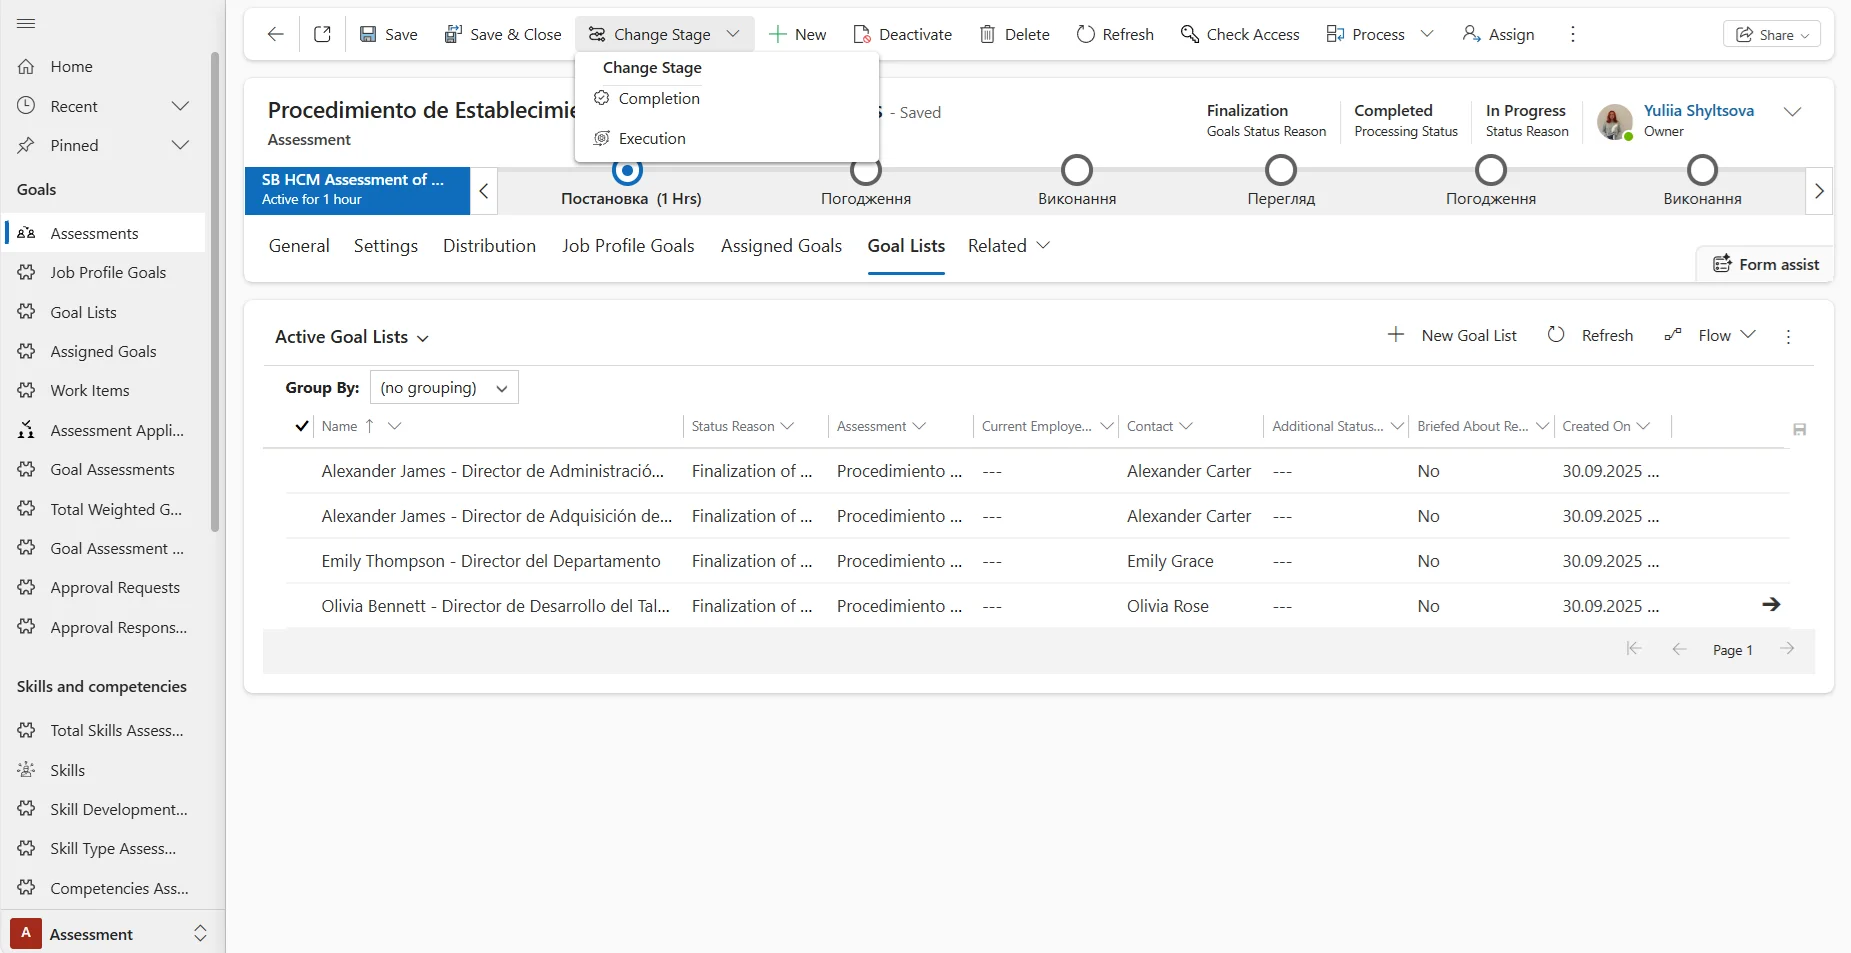
Task: Choose Completion from Change Stage menu
Action: [658, 98]
